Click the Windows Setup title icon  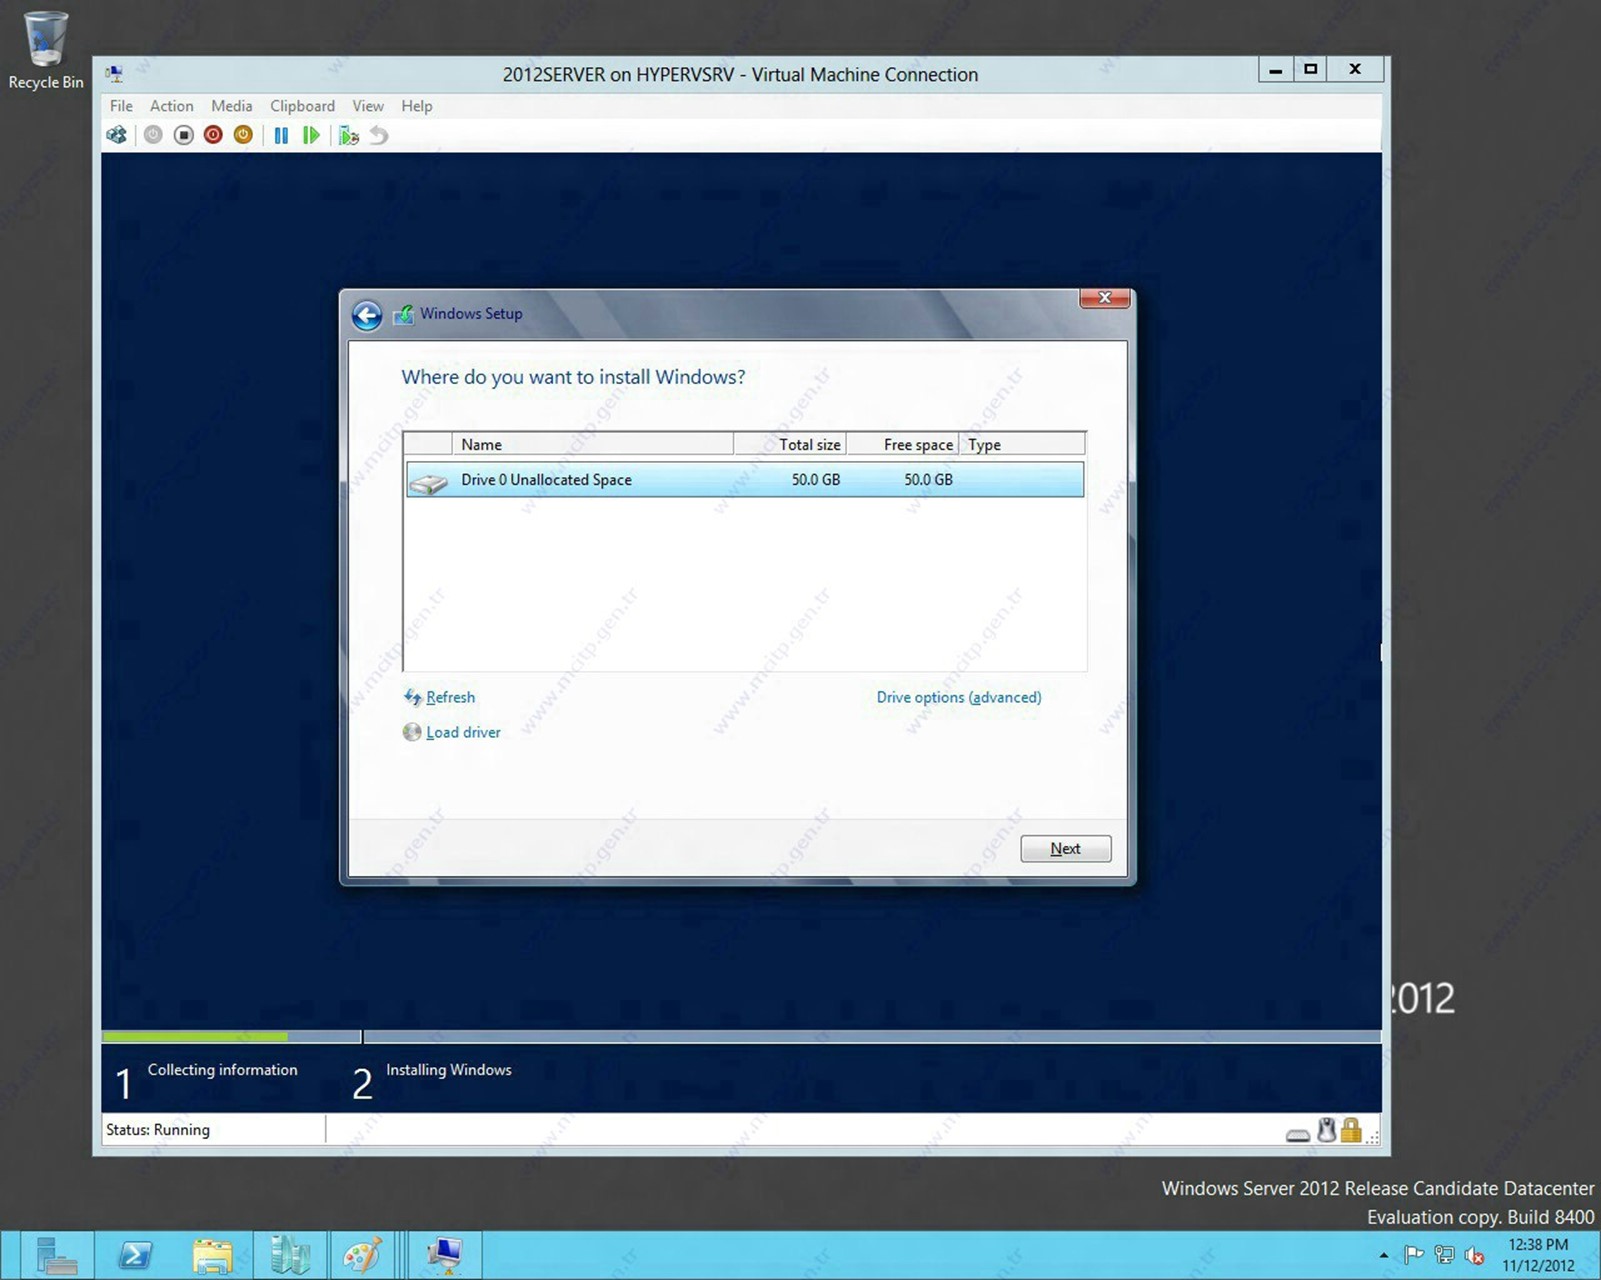click(404, 315)
